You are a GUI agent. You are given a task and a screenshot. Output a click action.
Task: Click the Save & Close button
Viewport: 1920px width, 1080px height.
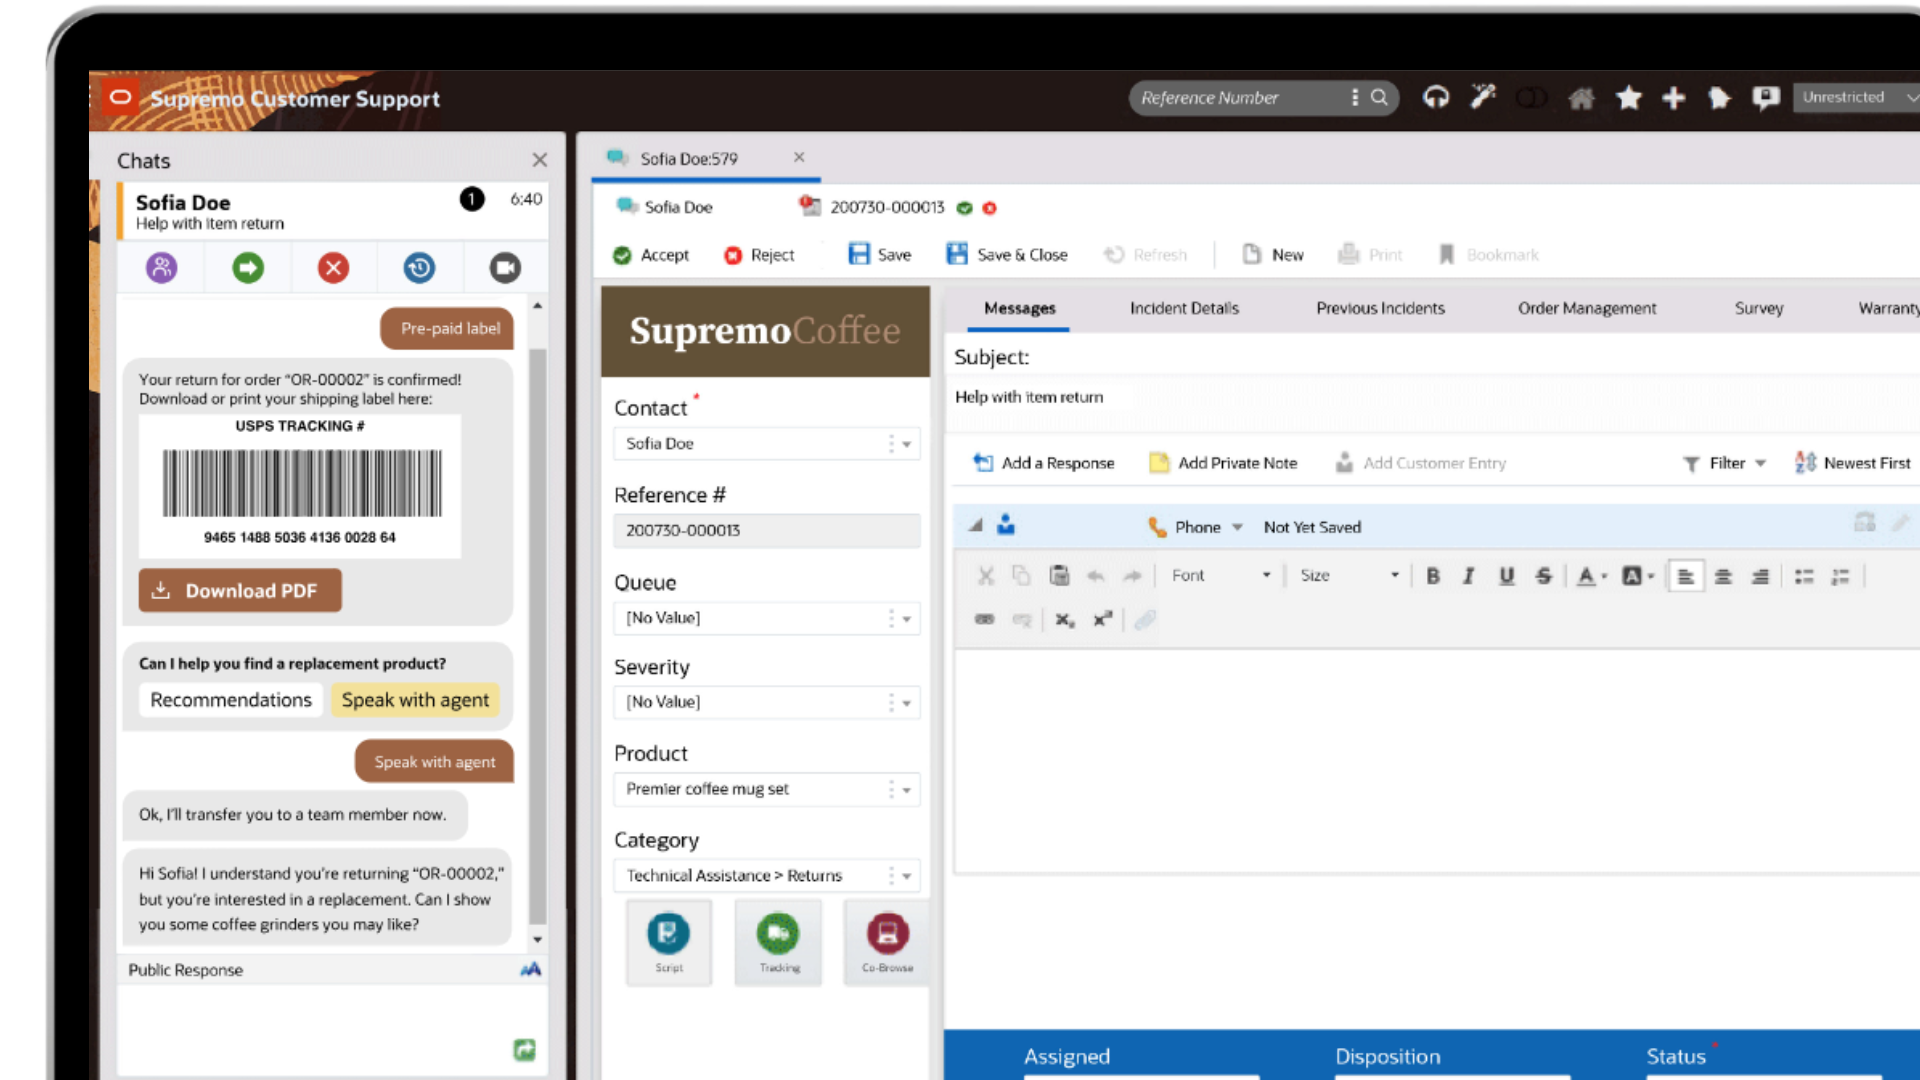click(x=1007, y=255)
